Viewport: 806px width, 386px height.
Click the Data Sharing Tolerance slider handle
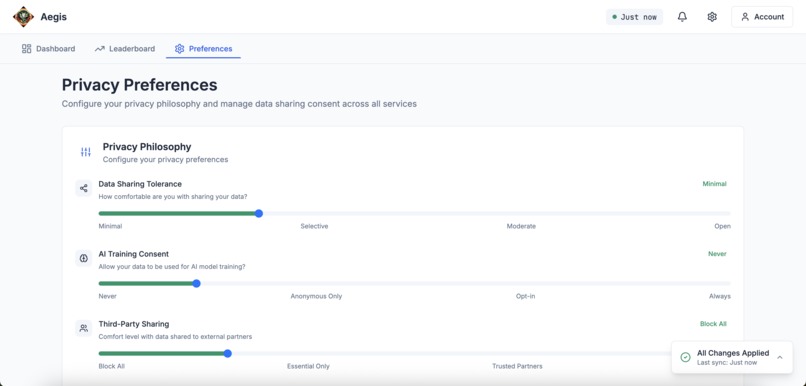259,213
